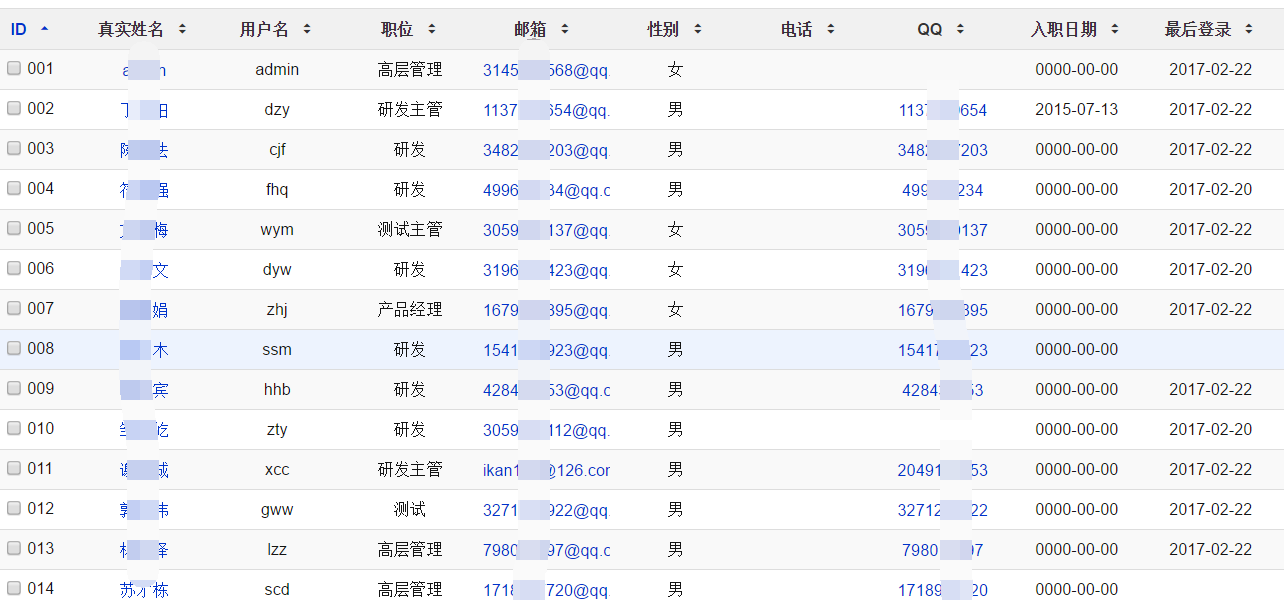Click the QQ number link for hhb
Viewport: 1284px width, 605px height.
(x=942, y=390)
